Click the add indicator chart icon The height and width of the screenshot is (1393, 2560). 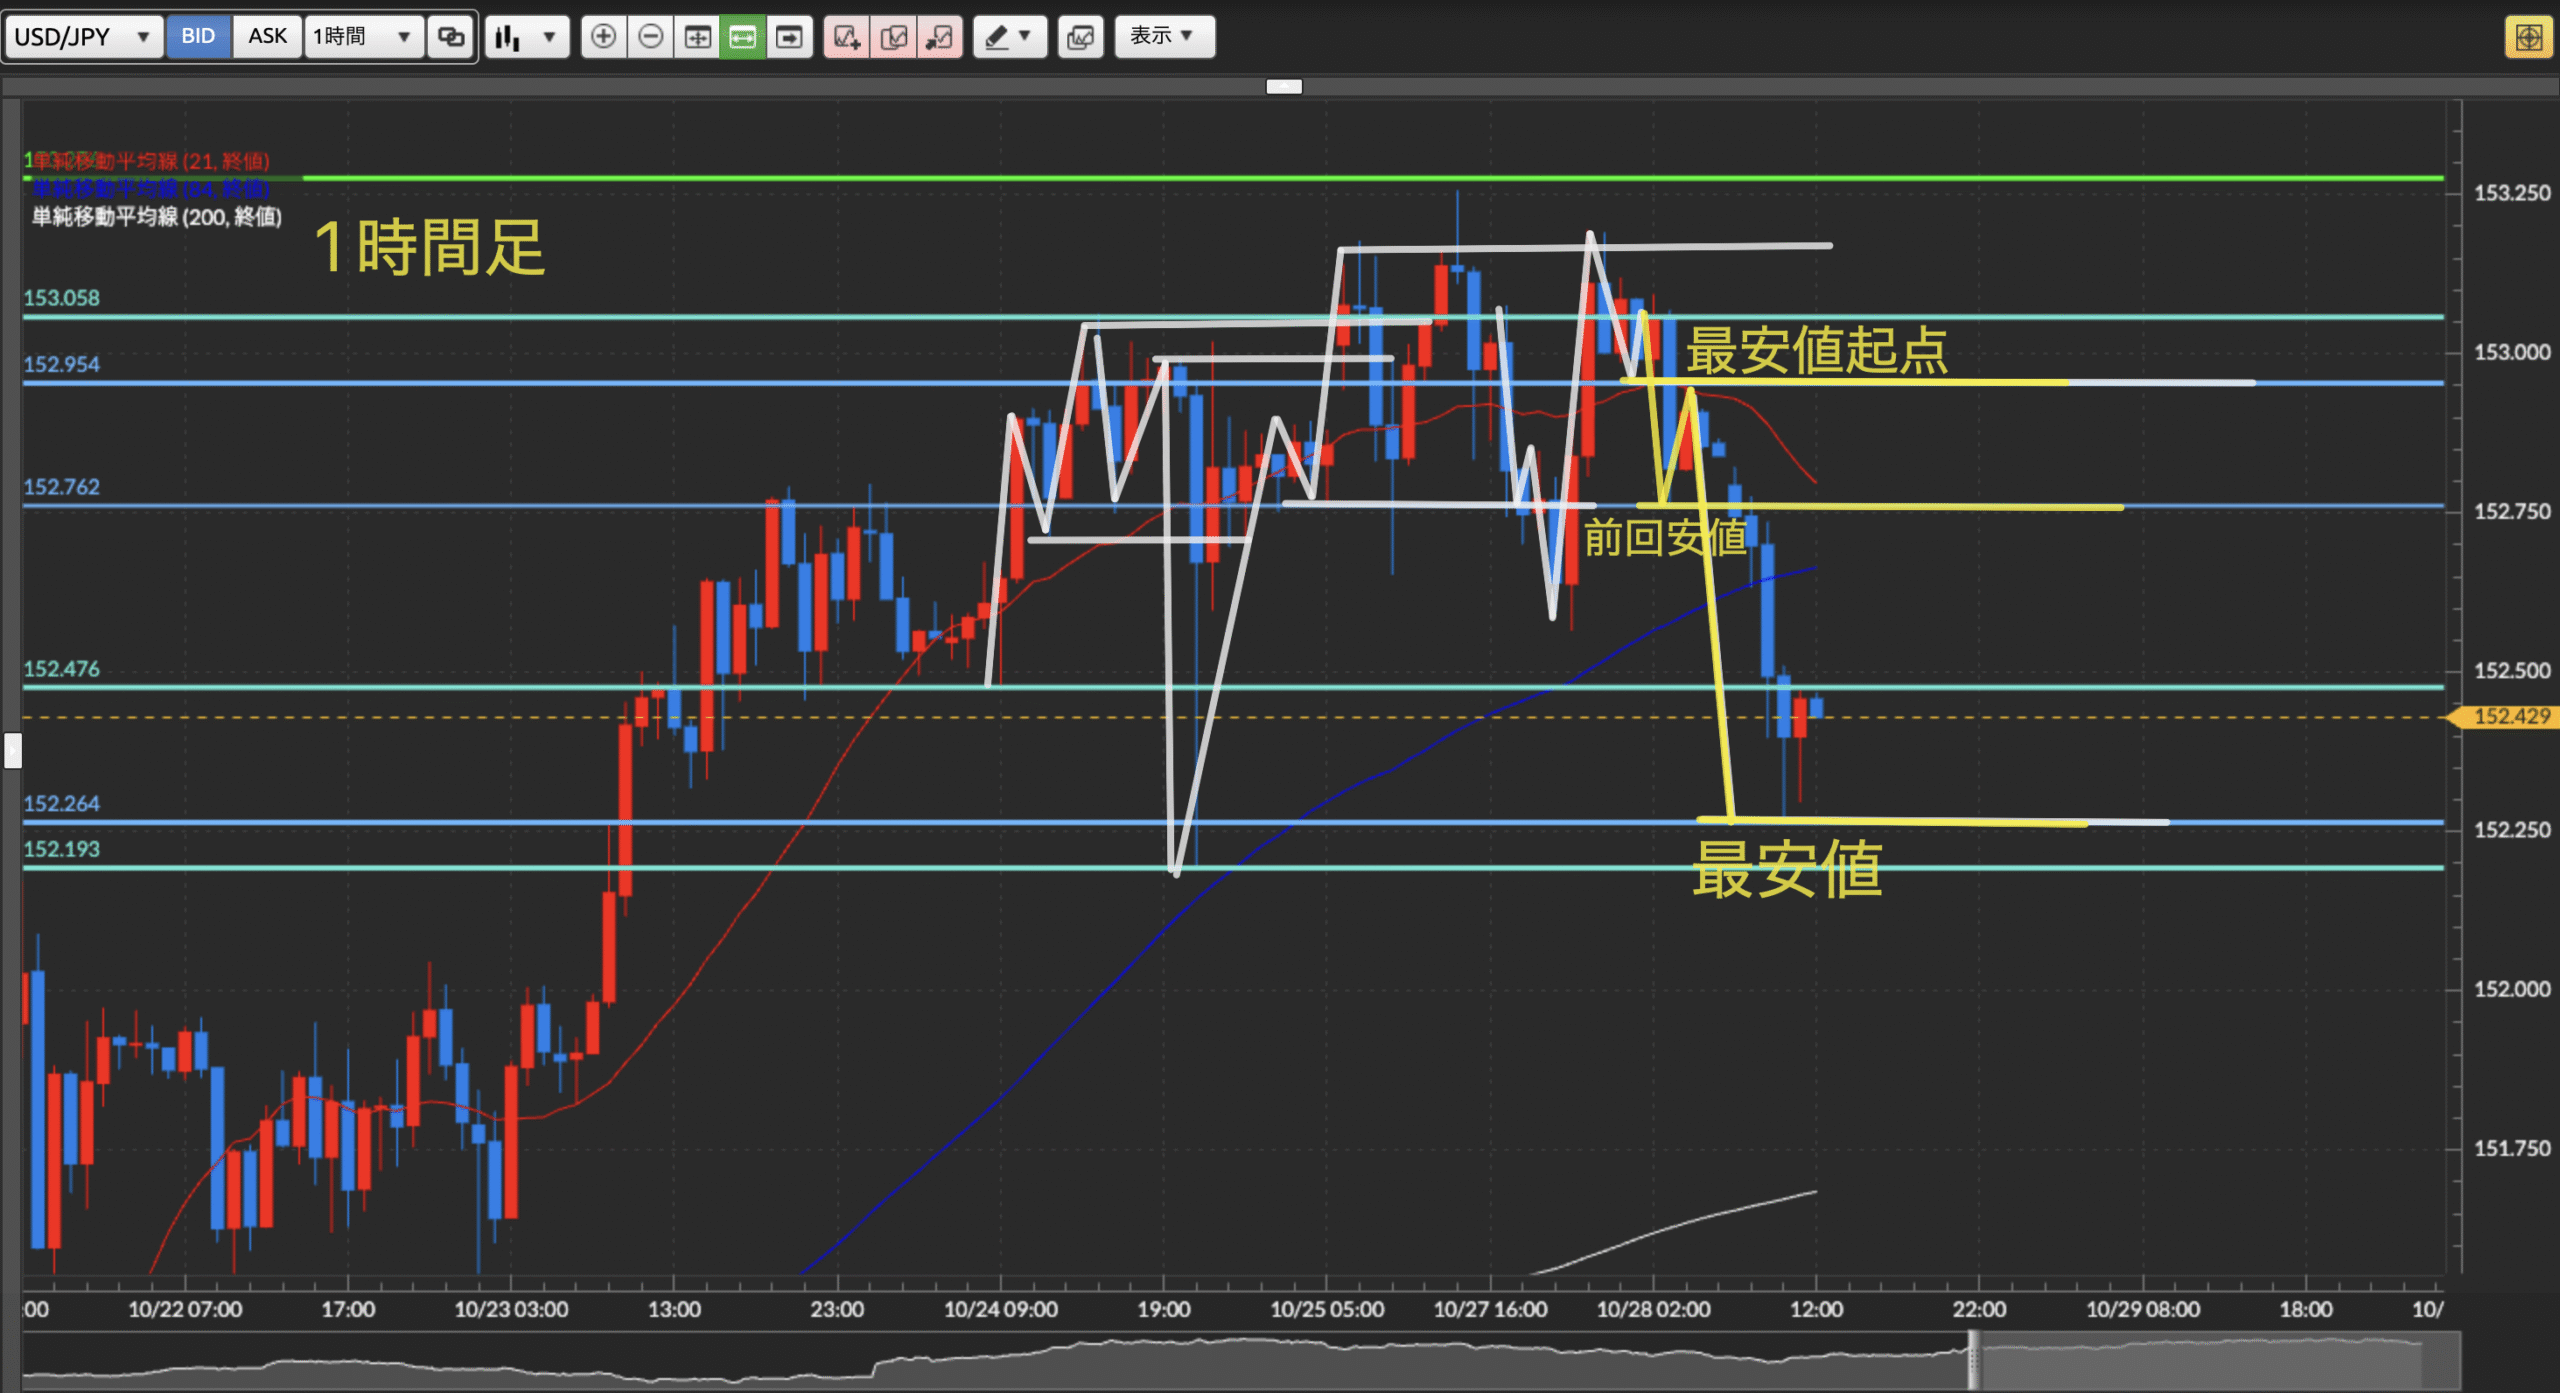(847, 37)
